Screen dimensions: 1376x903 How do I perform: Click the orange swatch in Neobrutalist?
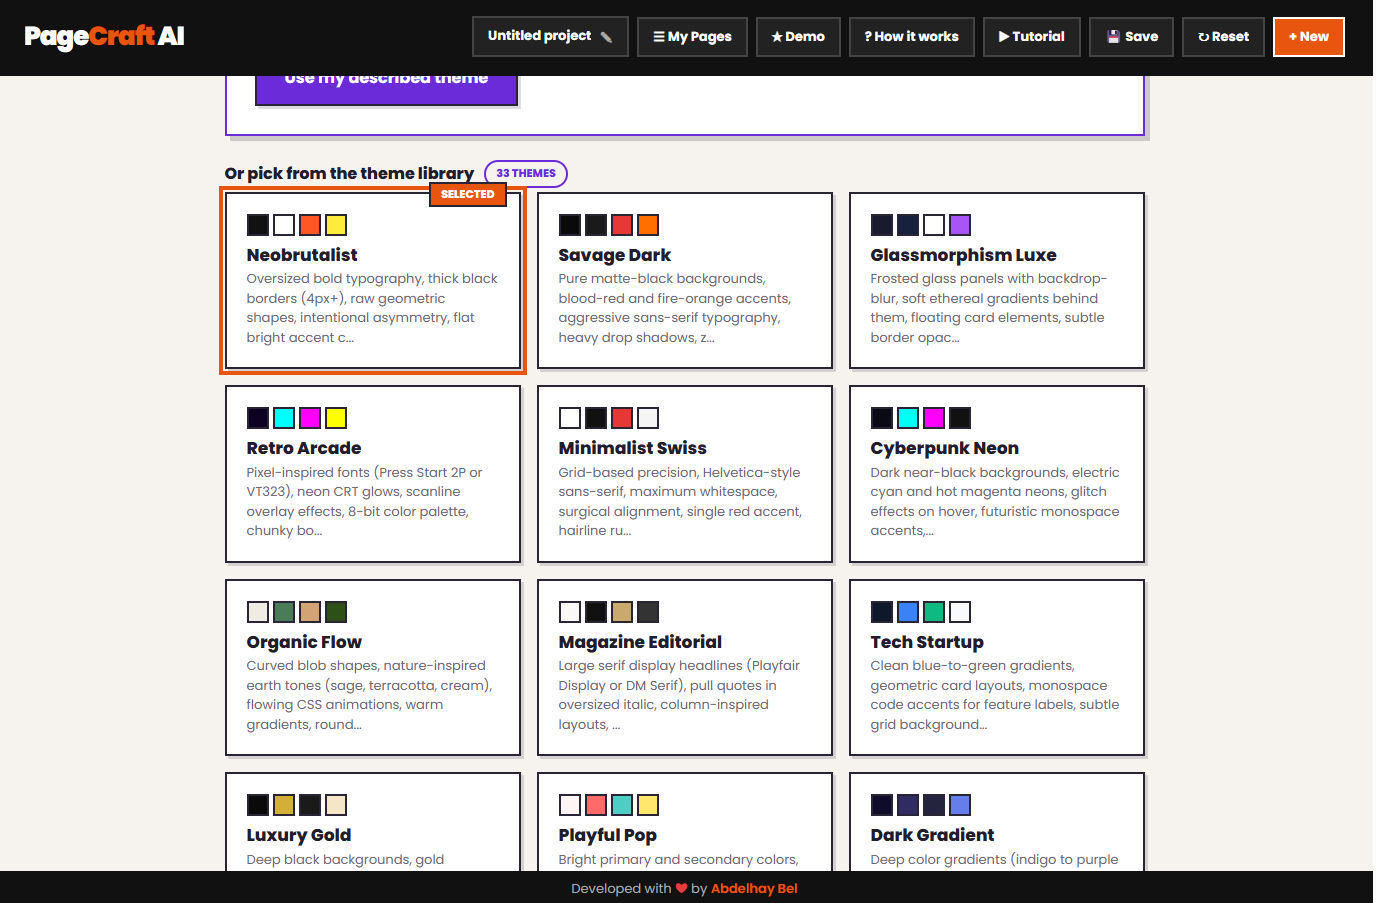coord(310,225)
